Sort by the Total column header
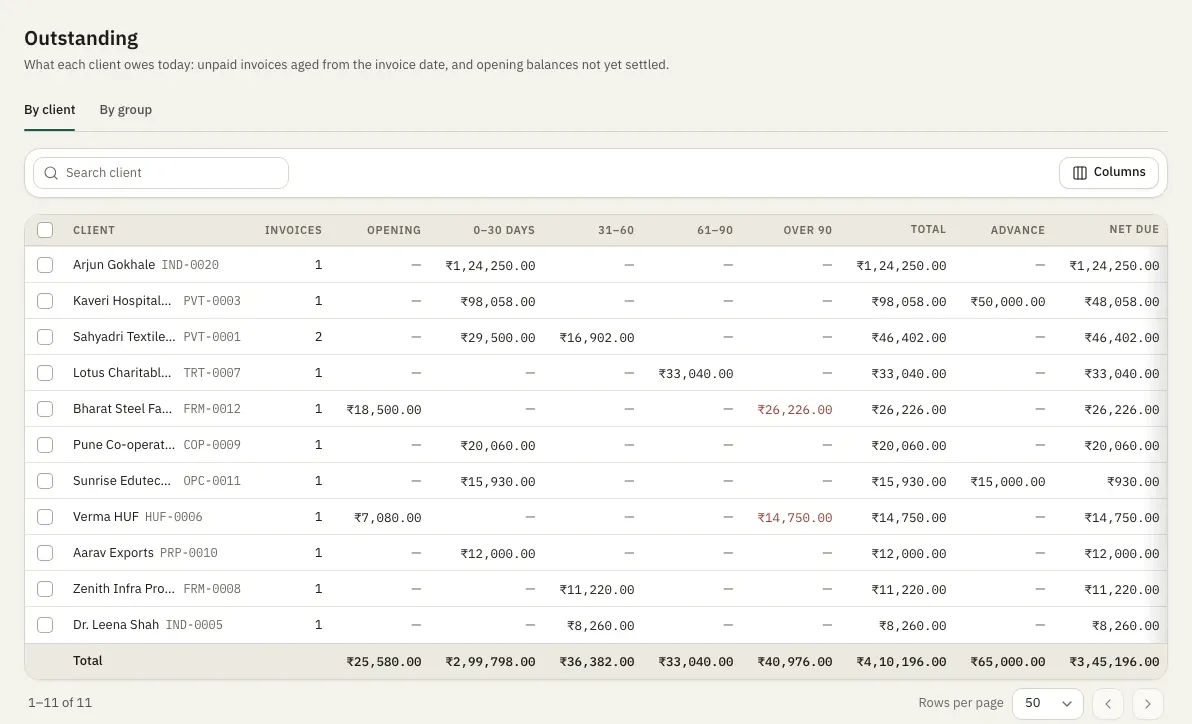This screenshot has width=1192, height=724. coord(928,230)
